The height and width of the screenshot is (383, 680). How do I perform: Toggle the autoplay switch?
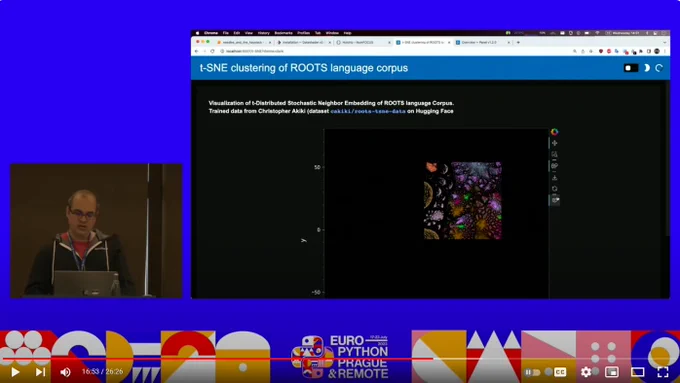[533, 372]
